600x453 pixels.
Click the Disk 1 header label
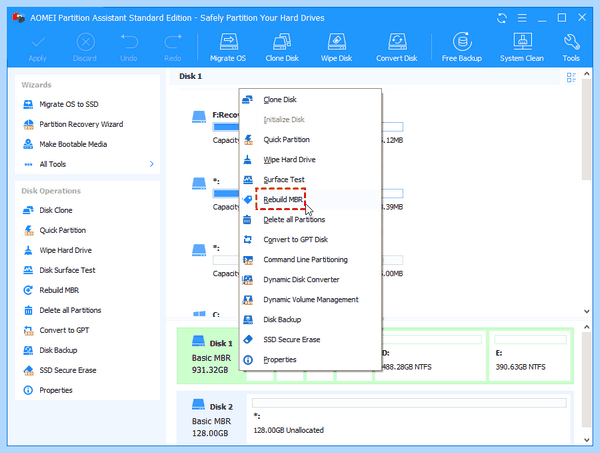[190, 76]
